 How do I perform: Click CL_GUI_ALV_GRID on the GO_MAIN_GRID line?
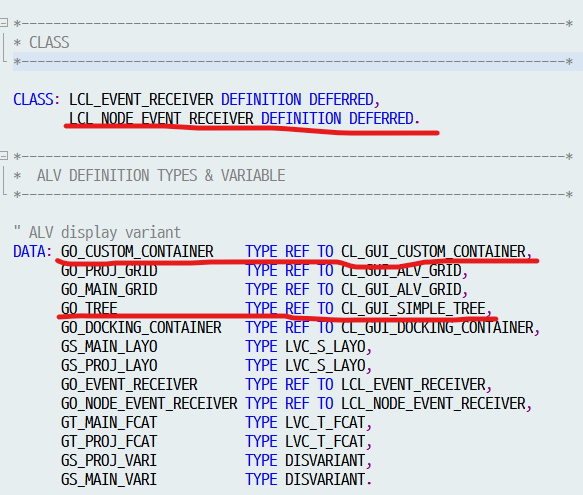[x=402, y=290]
